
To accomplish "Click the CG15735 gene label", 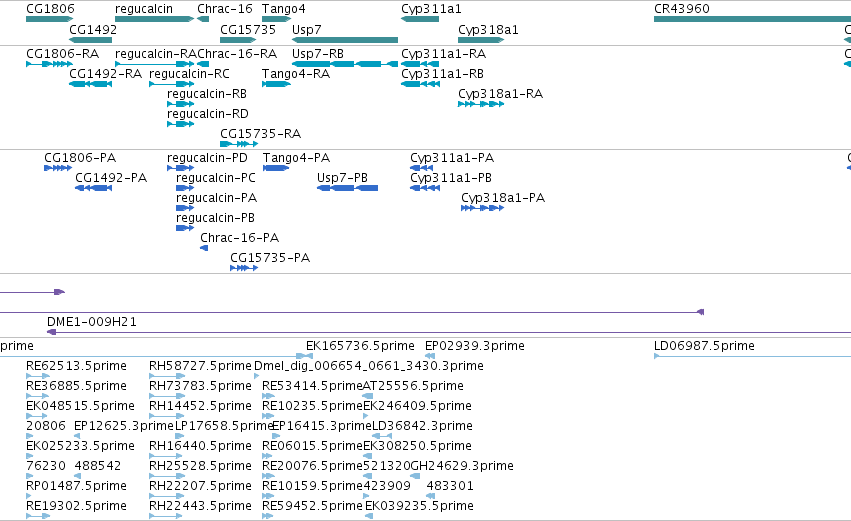I will [x=247, y=29].
